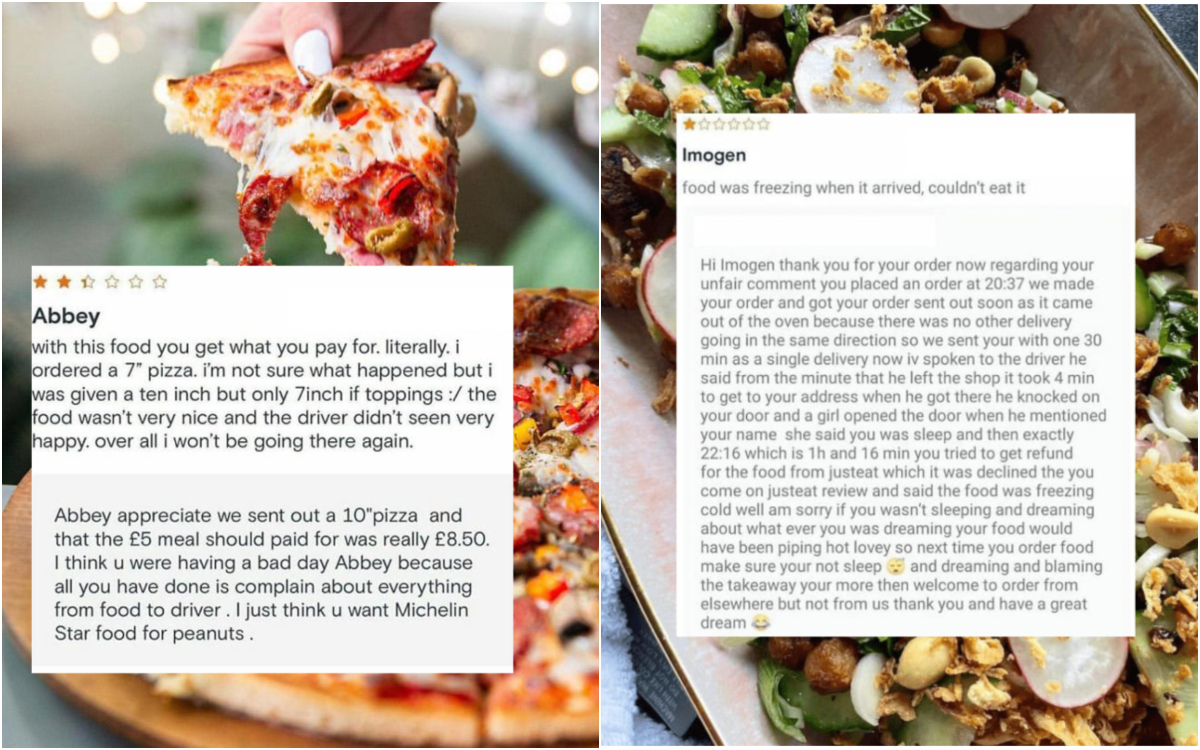The height and width of the screenshot is (750, 1200).
Task: Click the half-filled star in Abbey's rating
Action: (88, 282)
